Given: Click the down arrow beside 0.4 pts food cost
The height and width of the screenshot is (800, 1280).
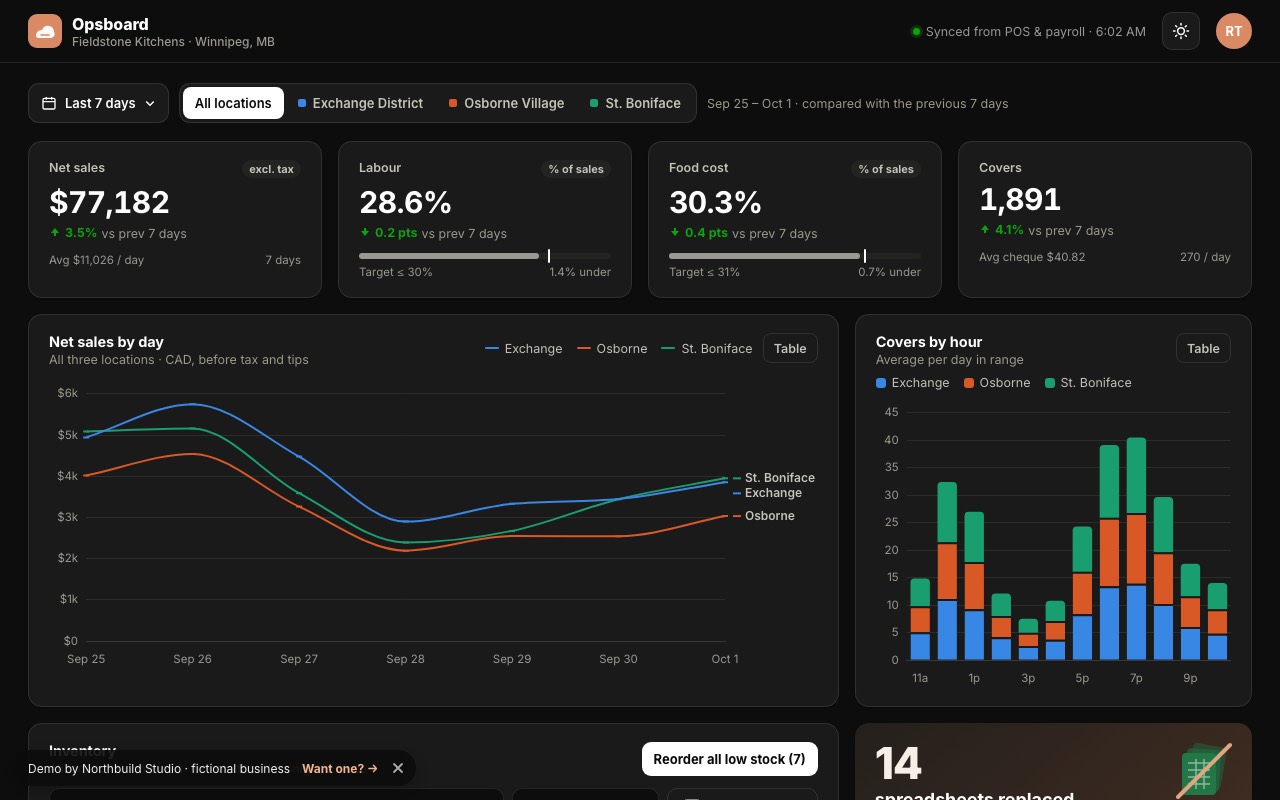Looking at the screenshot, I should pyautogui.click(x=675, y=232).
